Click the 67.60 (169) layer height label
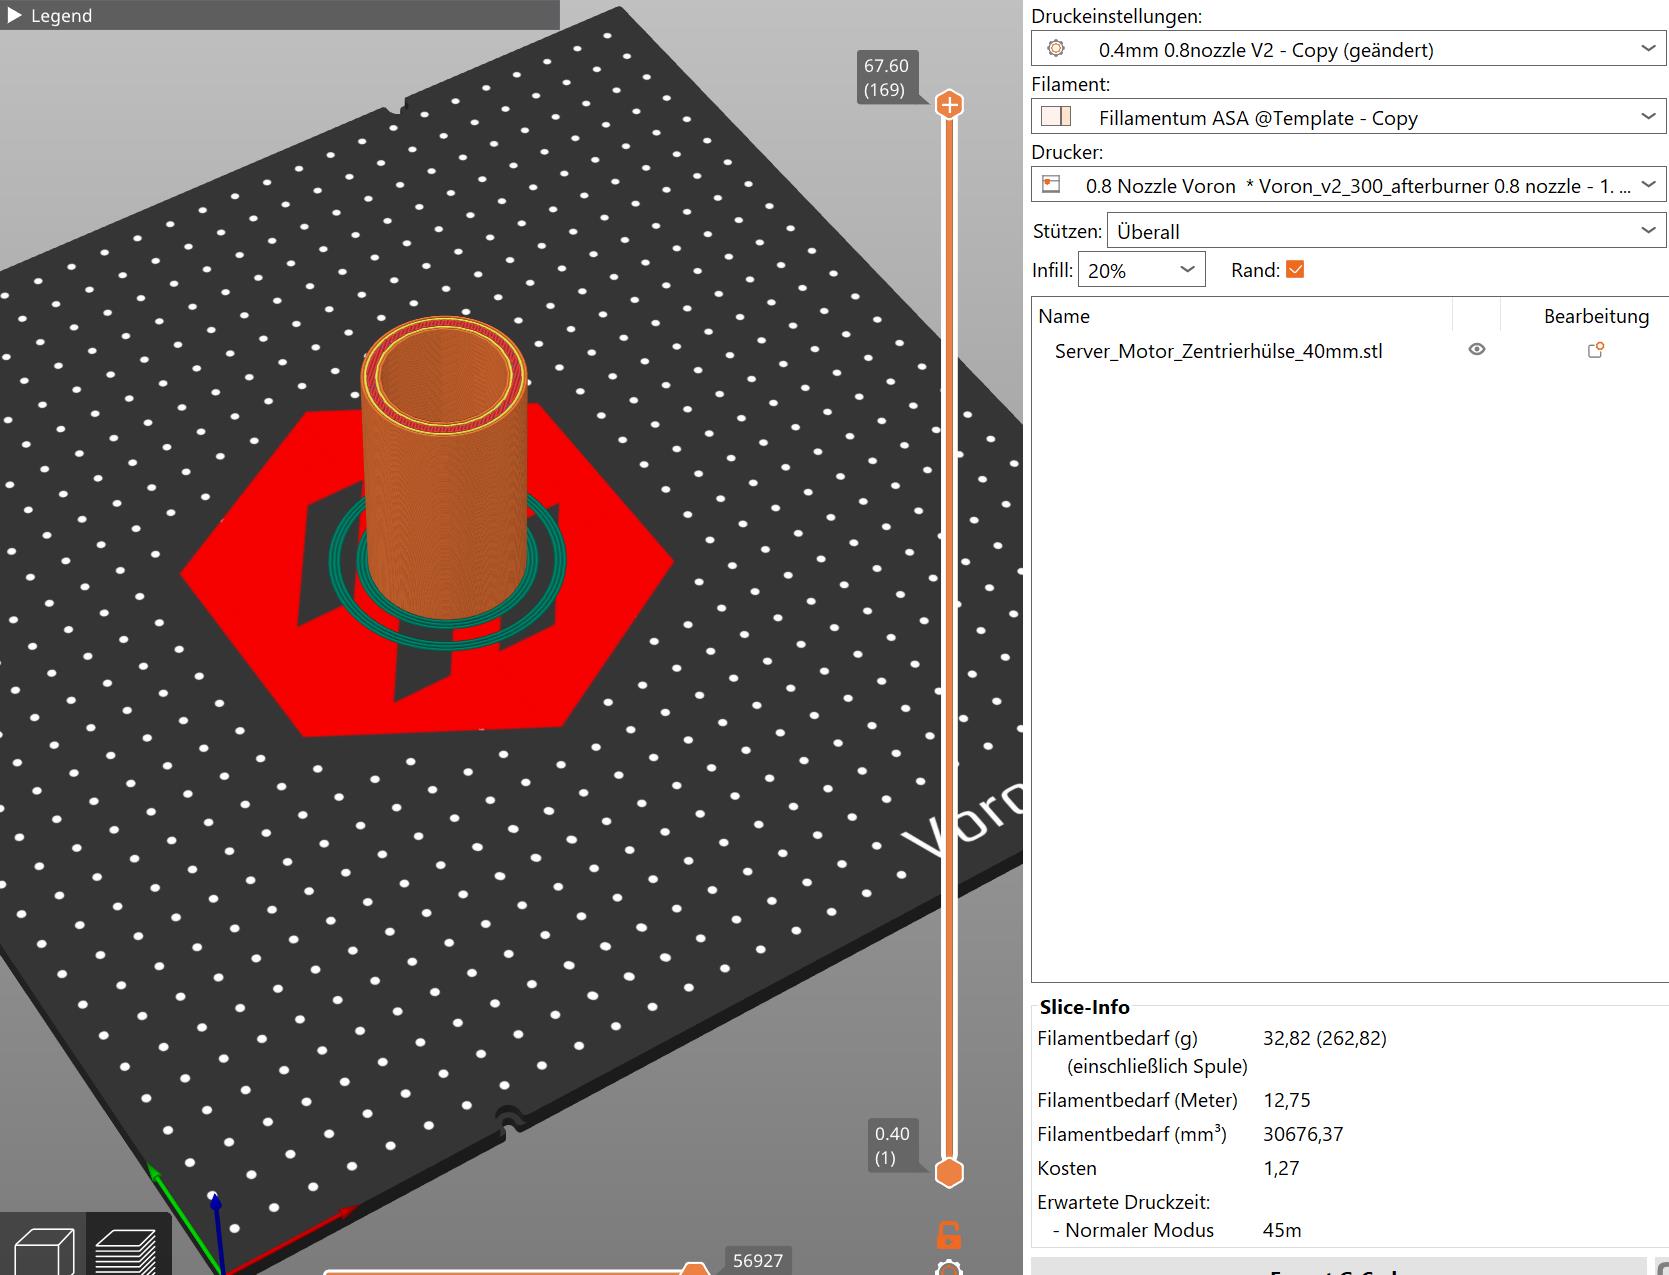Viewport: 1669px width, 1275px height. [886, 78]
